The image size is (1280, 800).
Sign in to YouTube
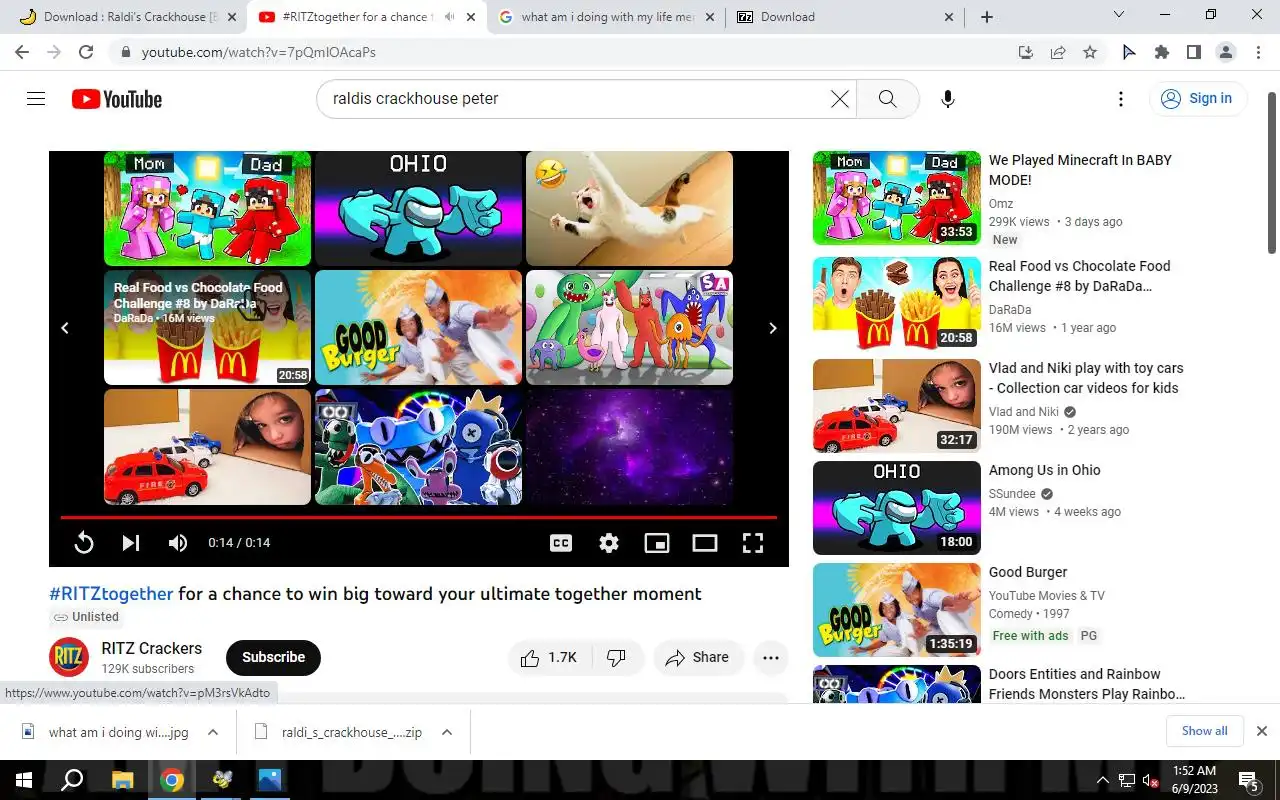pyautogui.click(x=1197, y=99)
